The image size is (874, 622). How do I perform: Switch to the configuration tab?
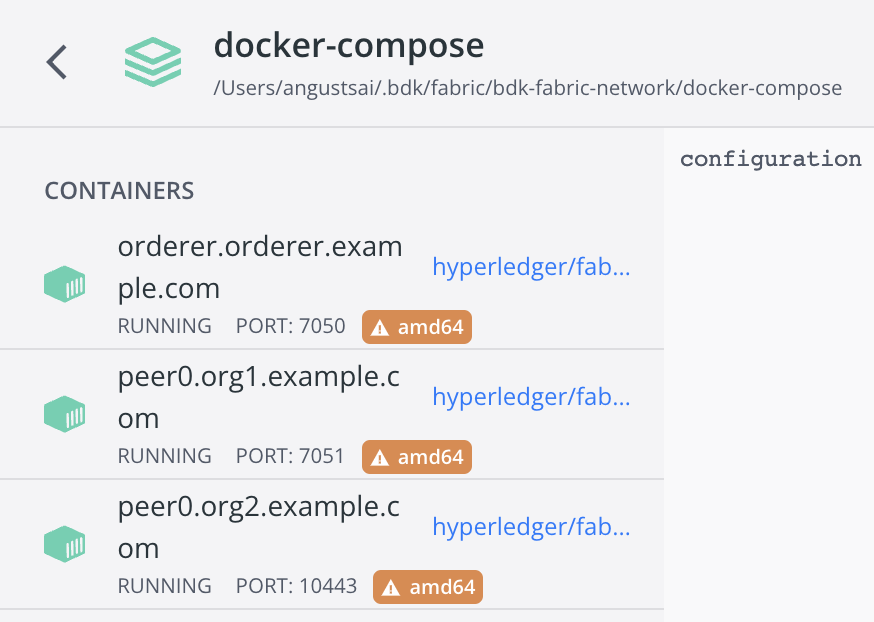click(x=770, y=158)
